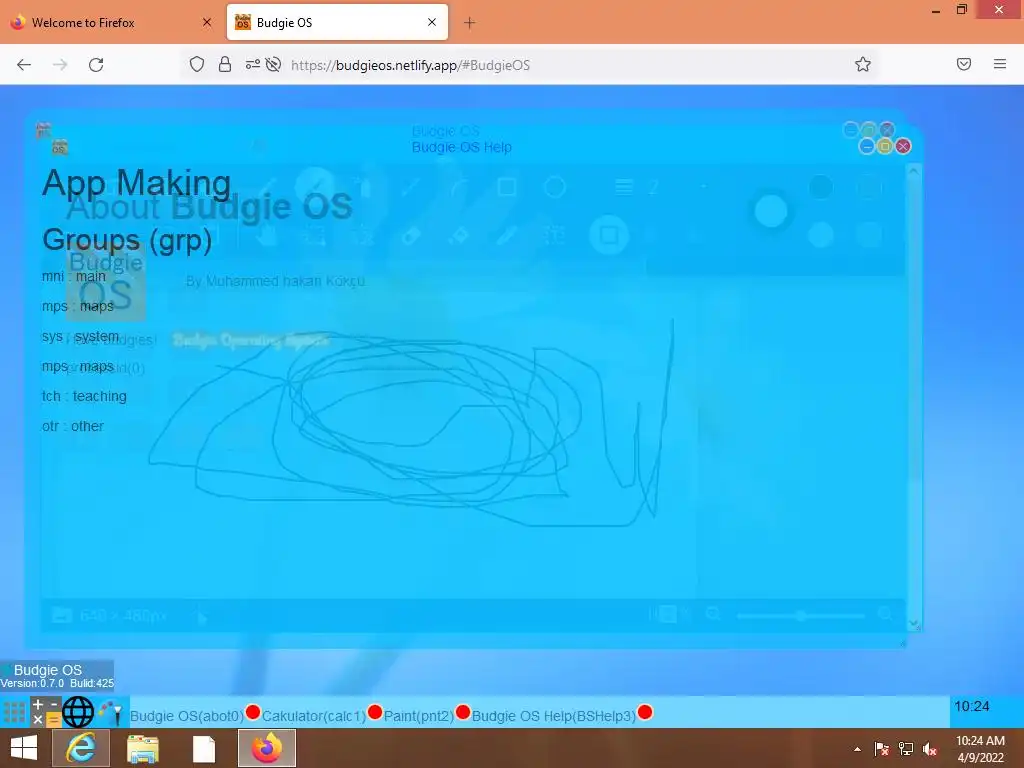Adjust the Paint window zoom slider
This screenshot has height=768, width=1024.
click(801, 615)
